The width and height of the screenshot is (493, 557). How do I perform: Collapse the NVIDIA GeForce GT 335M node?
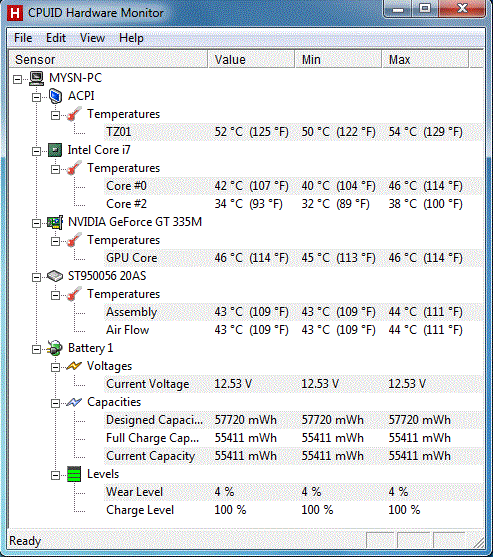(36, 223)
